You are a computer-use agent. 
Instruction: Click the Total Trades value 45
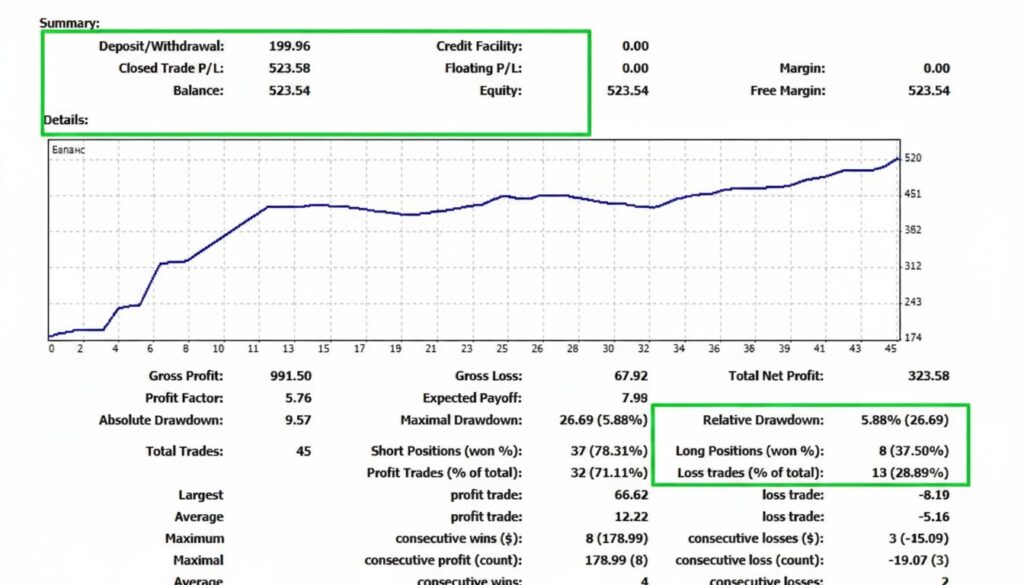[304, 451]
